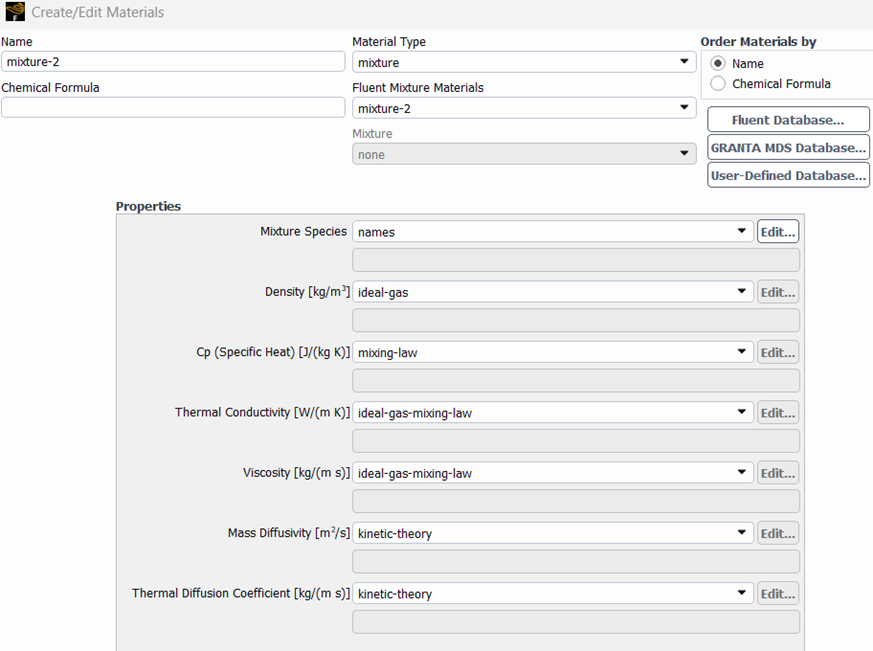Click the empty value box under Cp Specific Heat
The height and width of the screenshot is (651, 873).
[576, 380]
